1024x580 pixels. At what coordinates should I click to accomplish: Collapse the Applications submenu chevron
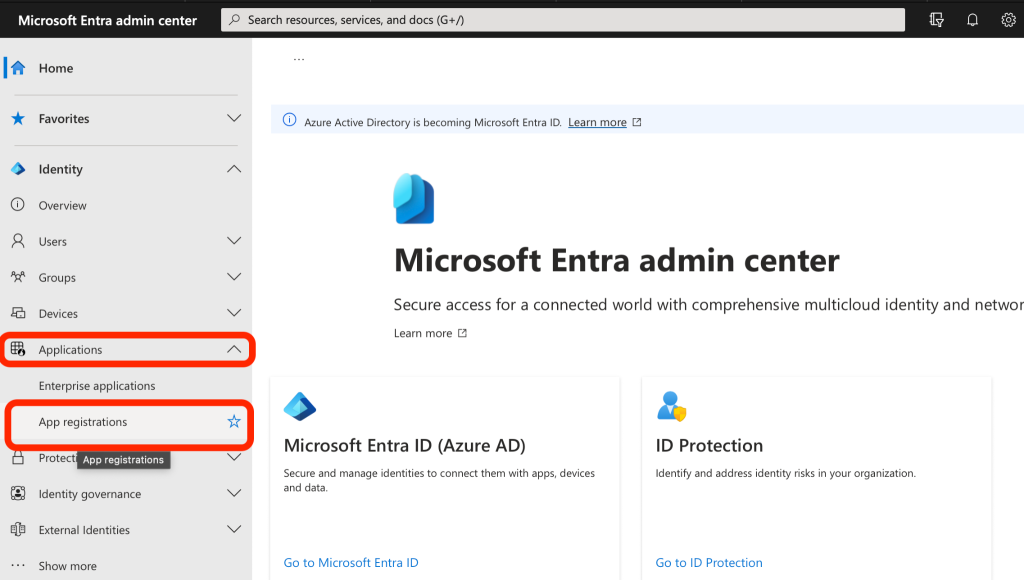coord(234,349)
